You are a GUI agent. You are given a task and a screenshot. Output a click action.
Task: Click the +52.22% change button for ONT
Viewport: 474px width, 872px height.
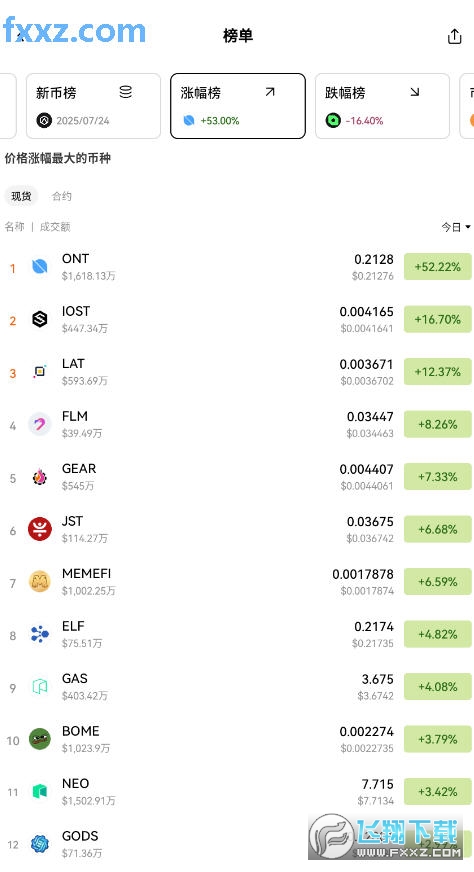point(437,267)
